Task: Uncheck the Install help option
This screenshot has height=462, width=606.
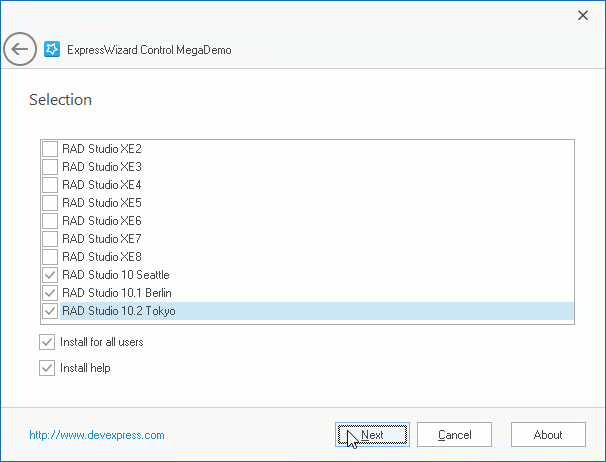Action: coord(47,368)
